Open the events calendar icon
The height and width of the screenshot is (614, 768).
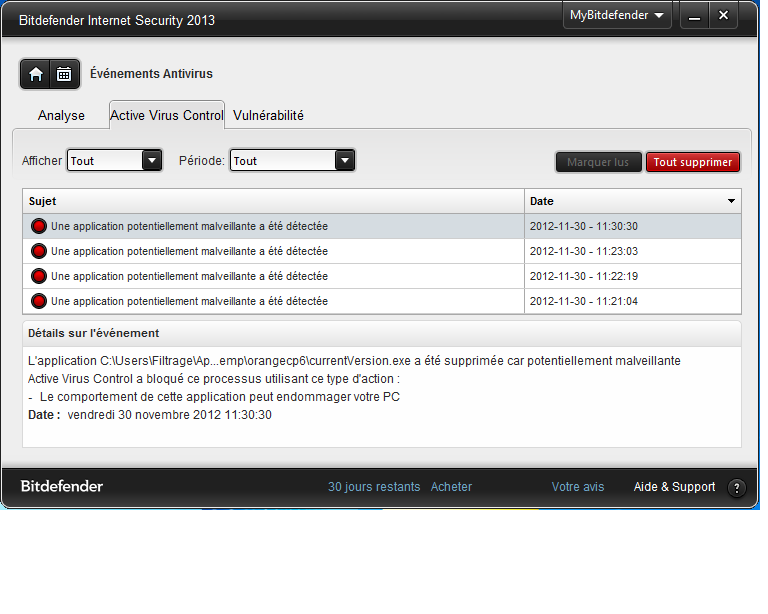(64, 74)
